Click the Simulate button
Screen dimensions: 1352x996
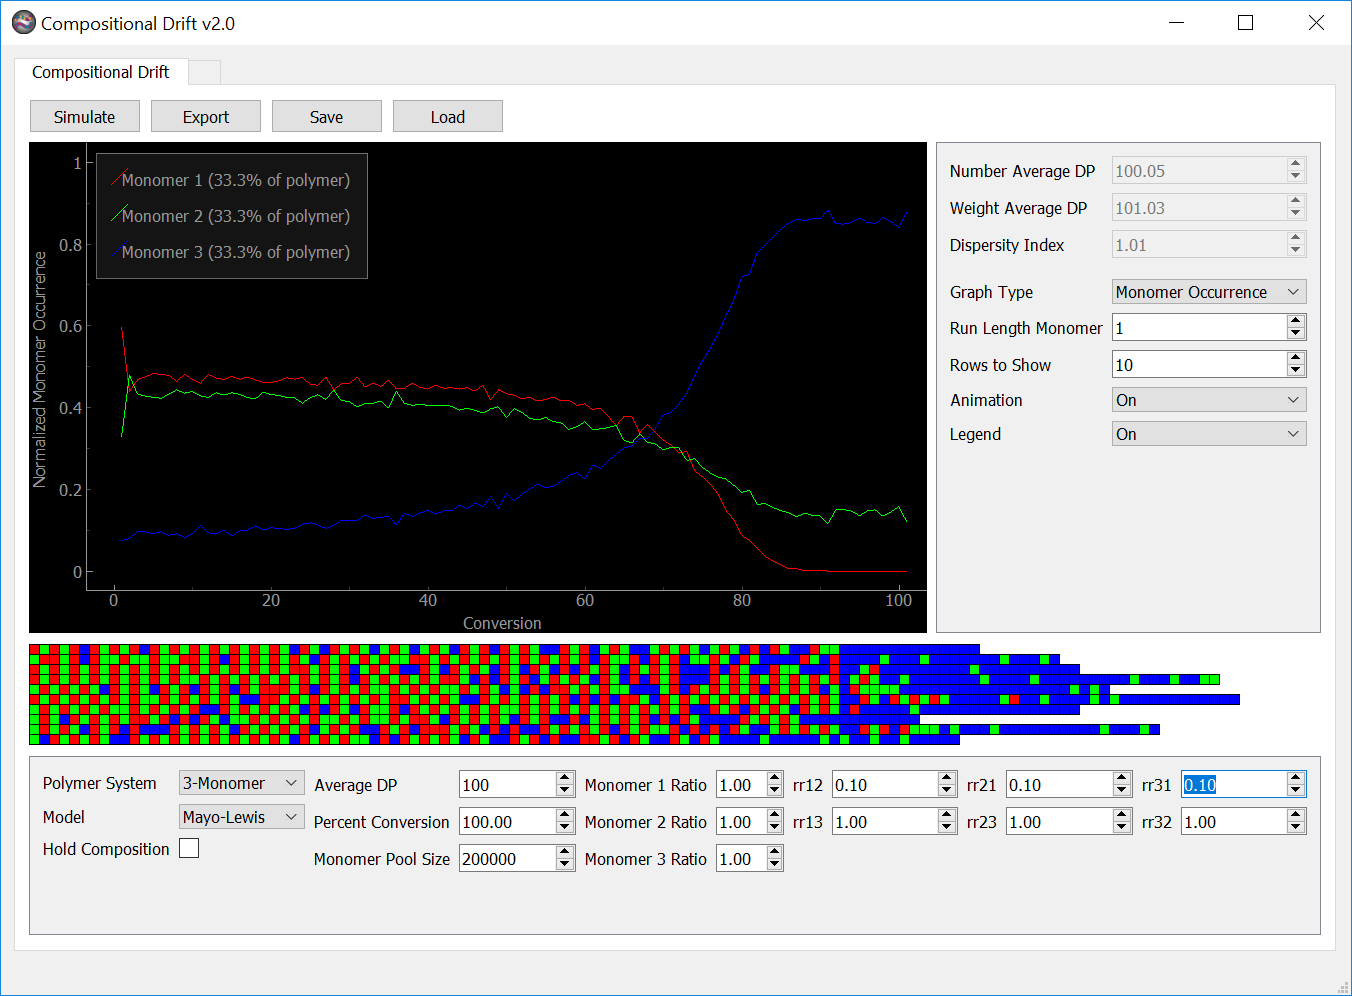click(84, 117)
